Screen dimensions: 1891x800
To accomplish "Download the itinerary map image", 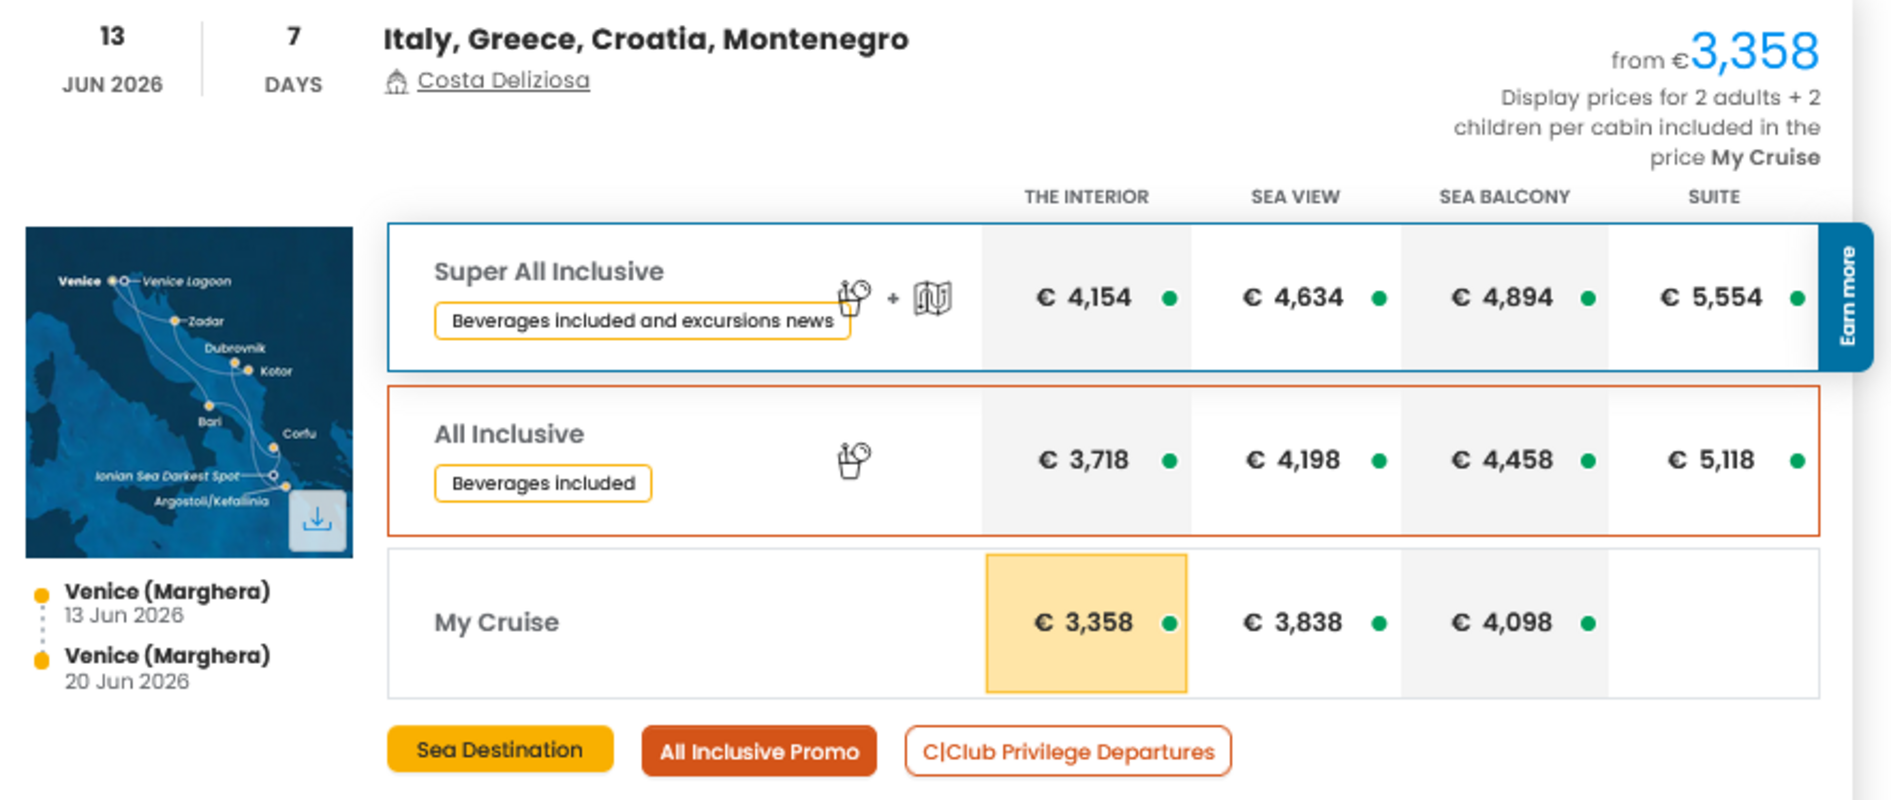I will click(317, 520).
